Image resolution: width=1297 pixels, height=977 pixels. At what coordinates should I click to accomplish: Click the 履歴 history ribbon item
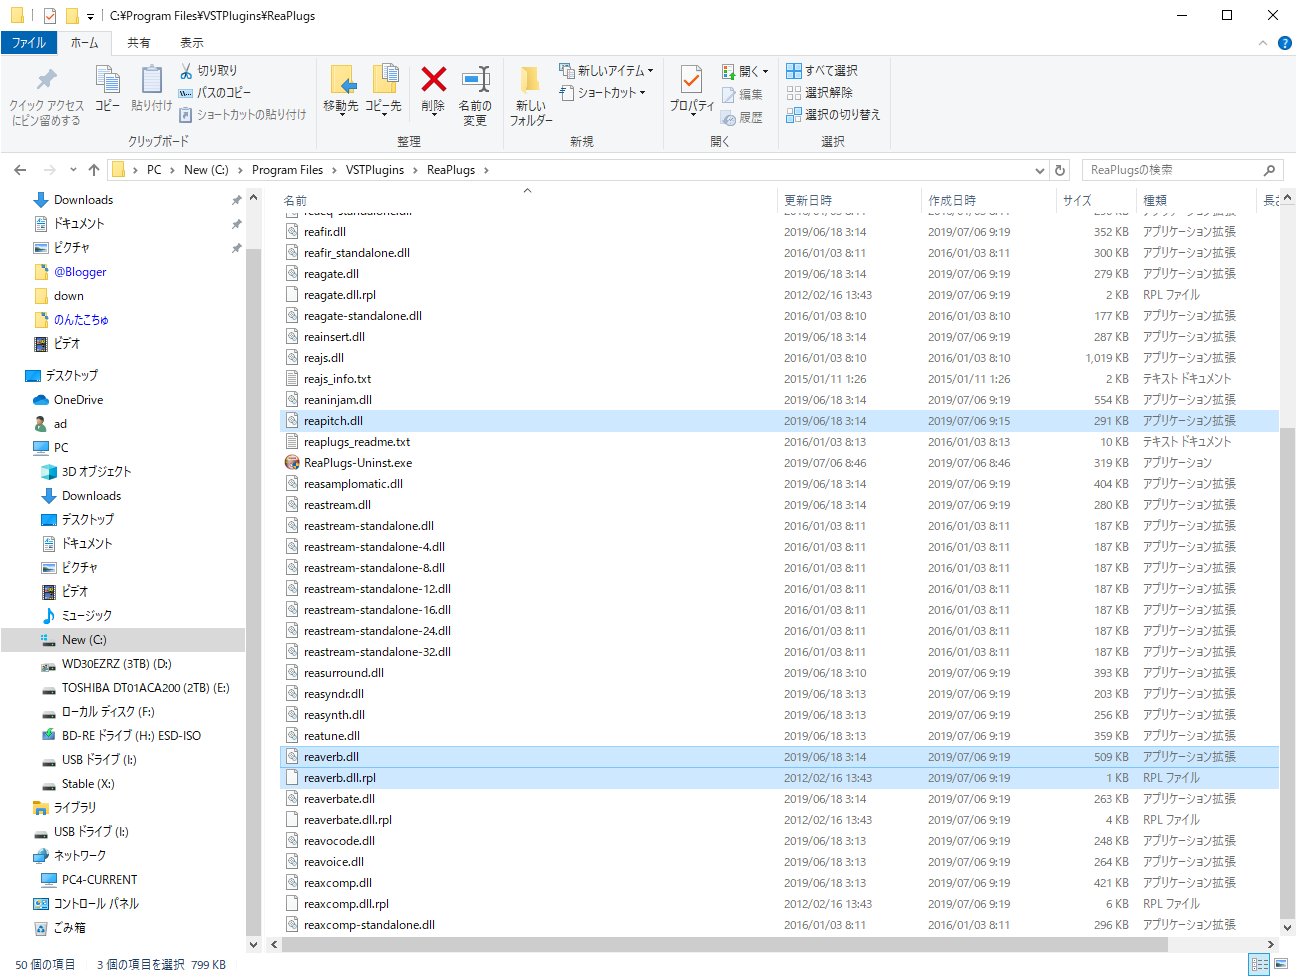click(x=742, y=117)
